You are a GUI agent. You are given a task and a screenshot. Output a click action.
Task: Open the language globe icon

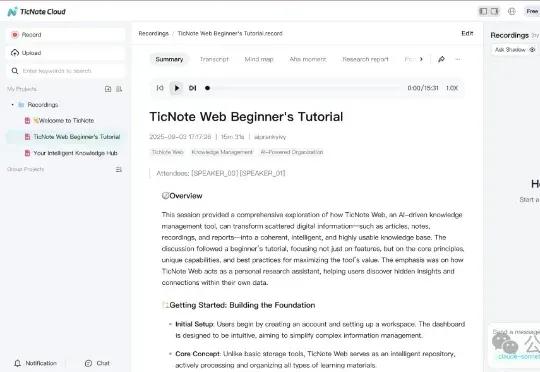coord(512,11)
